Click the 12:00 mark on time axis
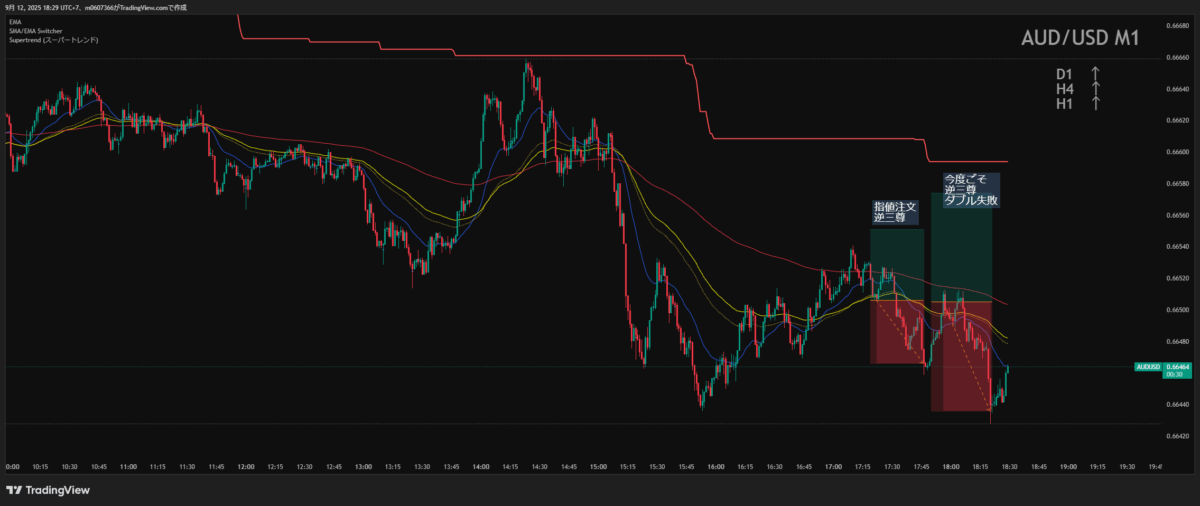The height and width of the screenshot is (506, 1200). pyautogui.click(x=246, y=466)
